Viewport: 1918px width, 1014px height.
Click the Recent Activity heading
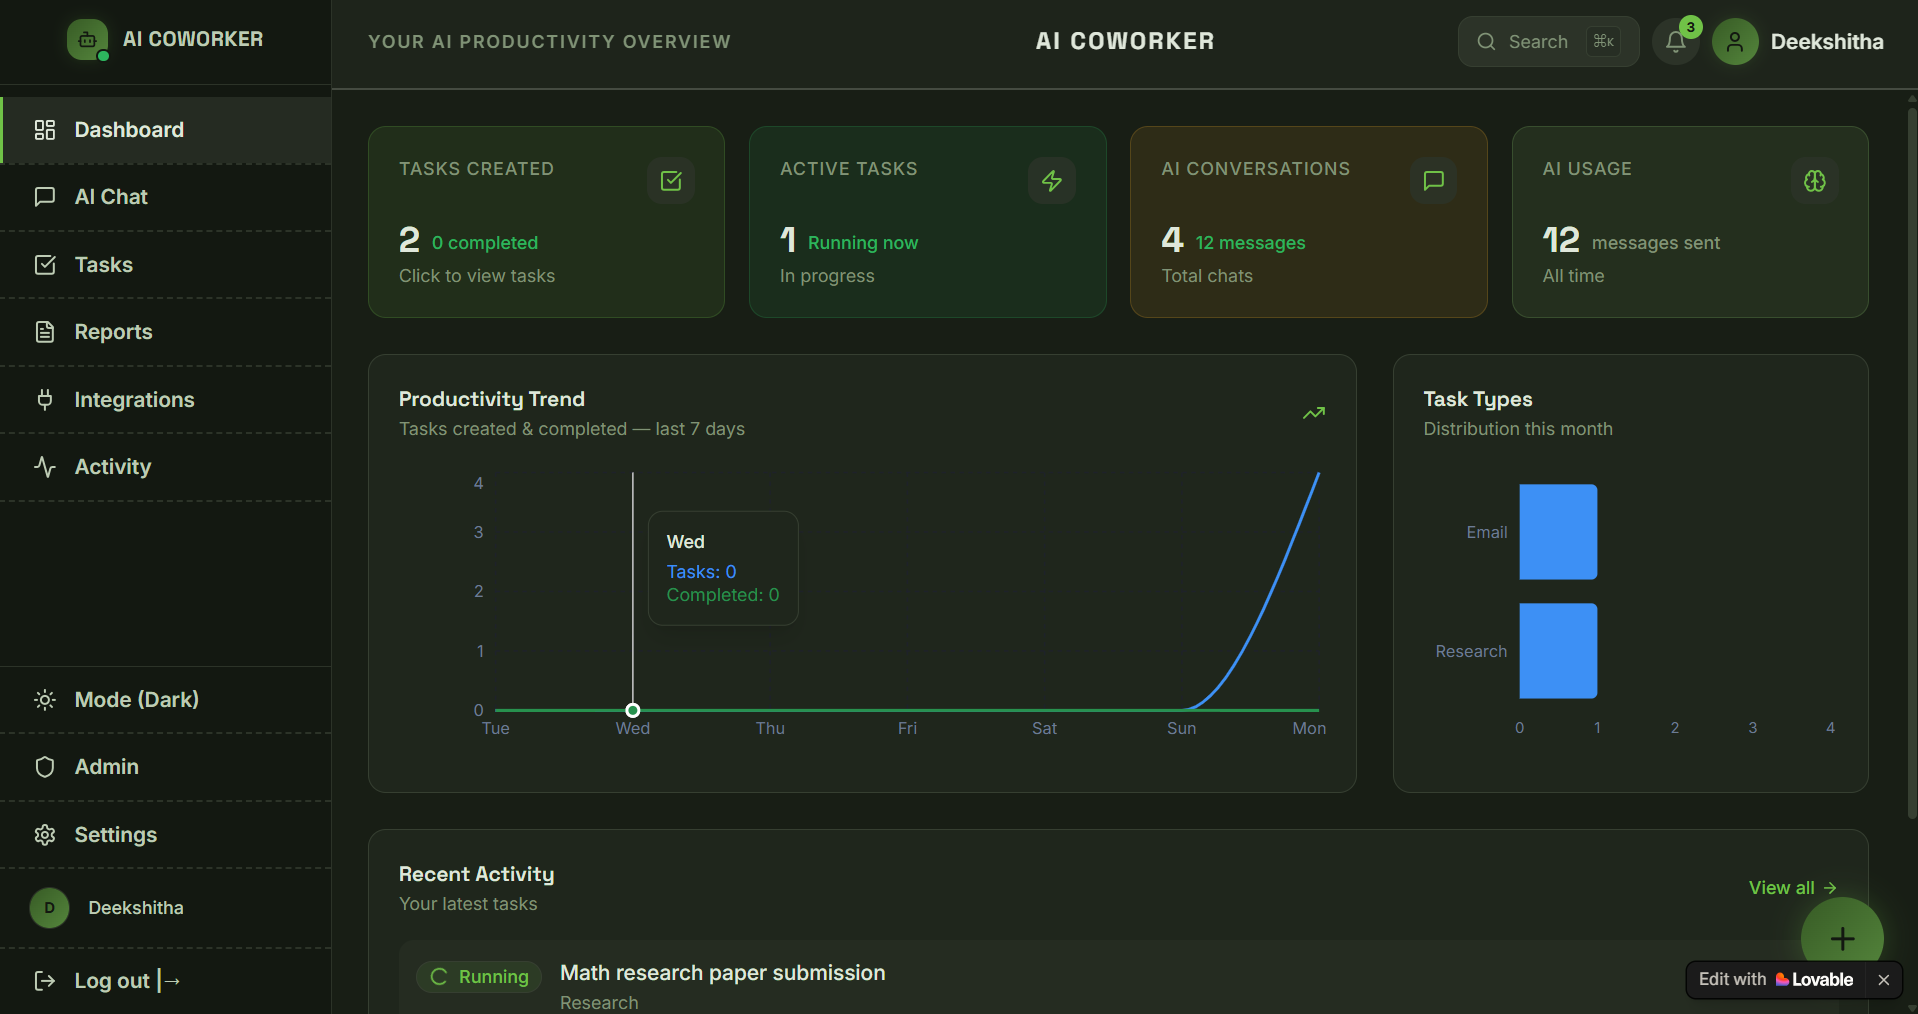pyautogui.click(x=476, y=874)
